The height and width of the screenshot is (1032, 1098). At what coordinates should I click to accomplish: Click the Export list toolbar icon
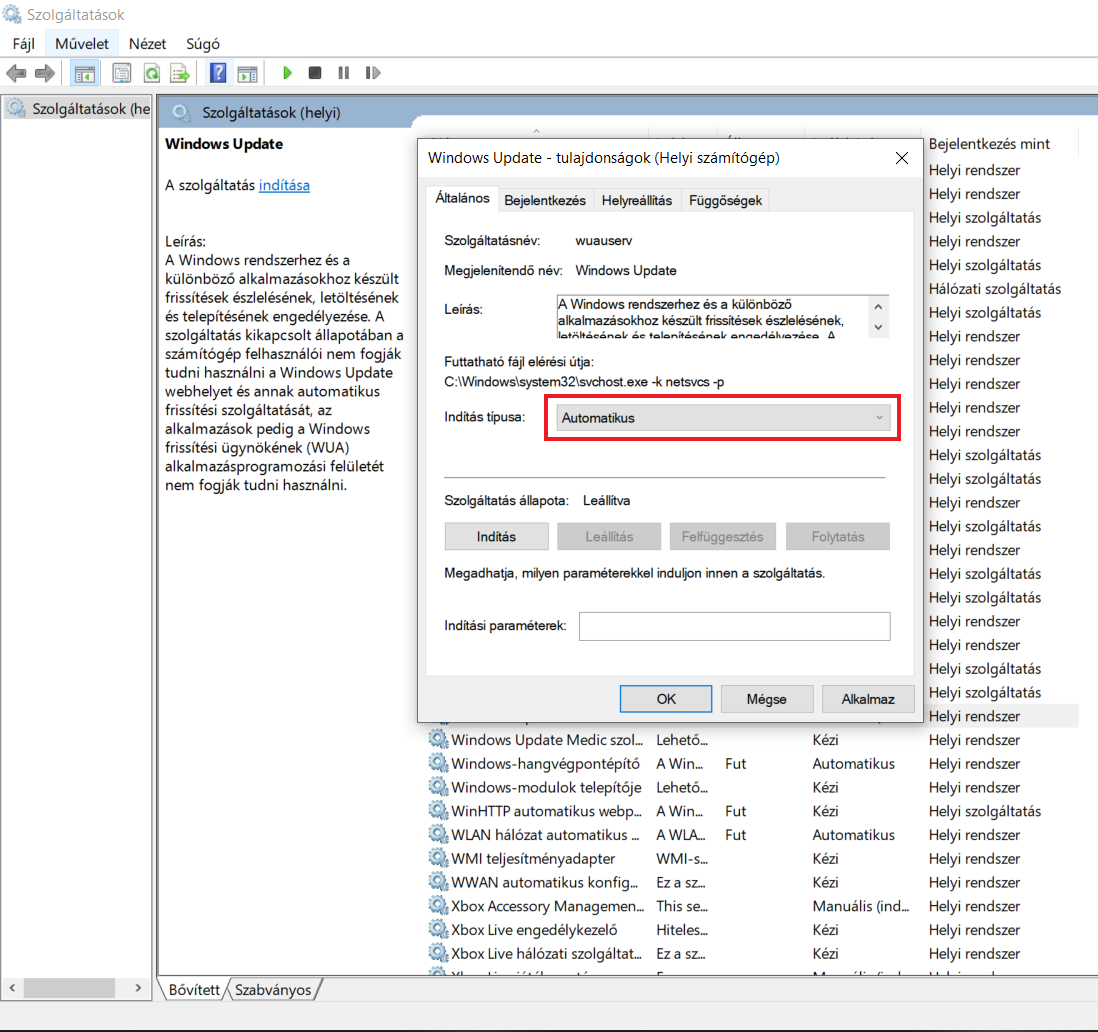point(180,73)
